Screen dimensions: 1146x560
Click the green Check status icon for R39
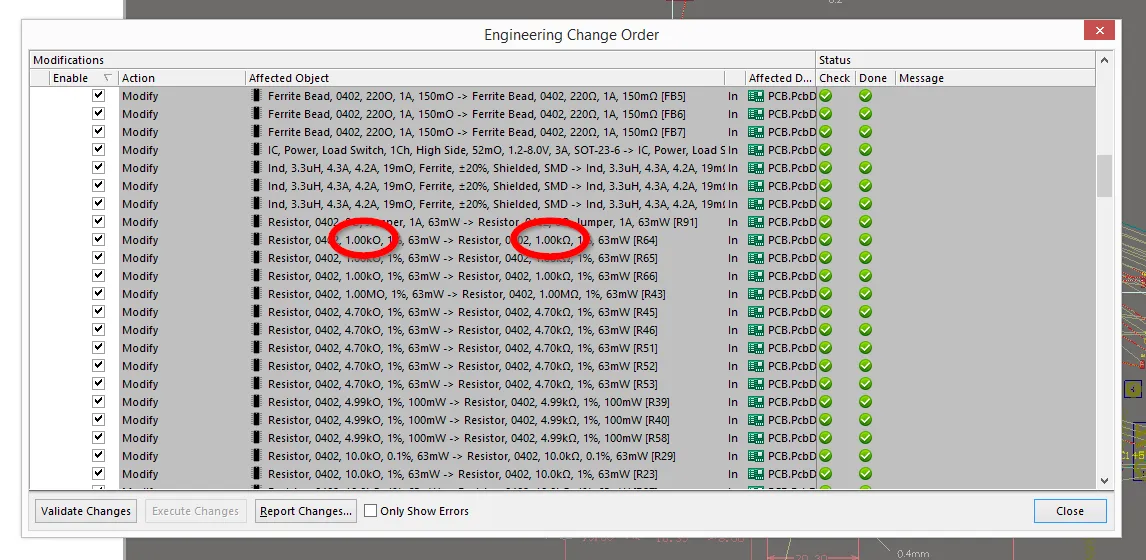click(826, 402)
